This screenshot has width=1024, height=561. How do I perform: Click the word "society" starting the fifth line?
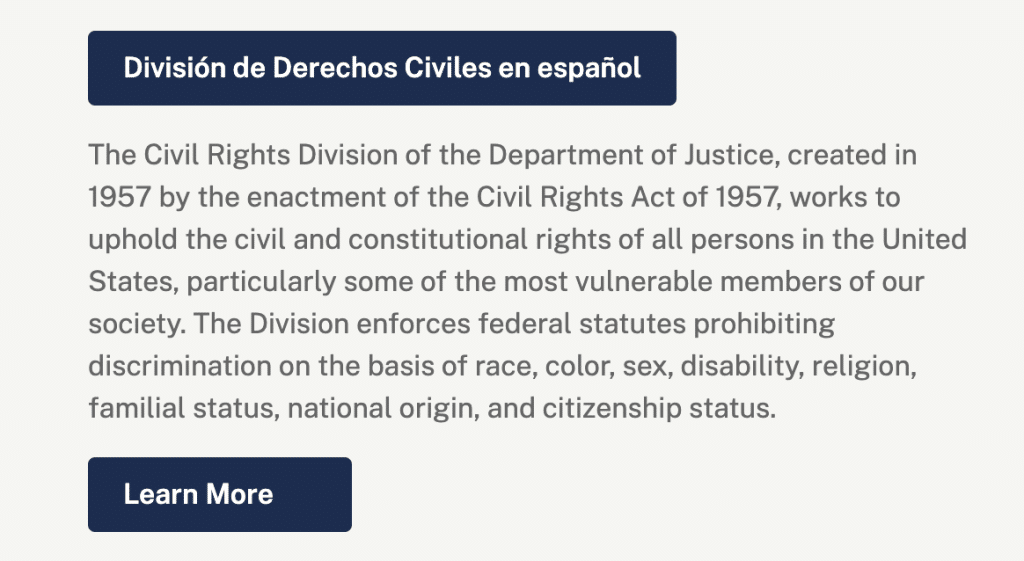coord(123,326)
